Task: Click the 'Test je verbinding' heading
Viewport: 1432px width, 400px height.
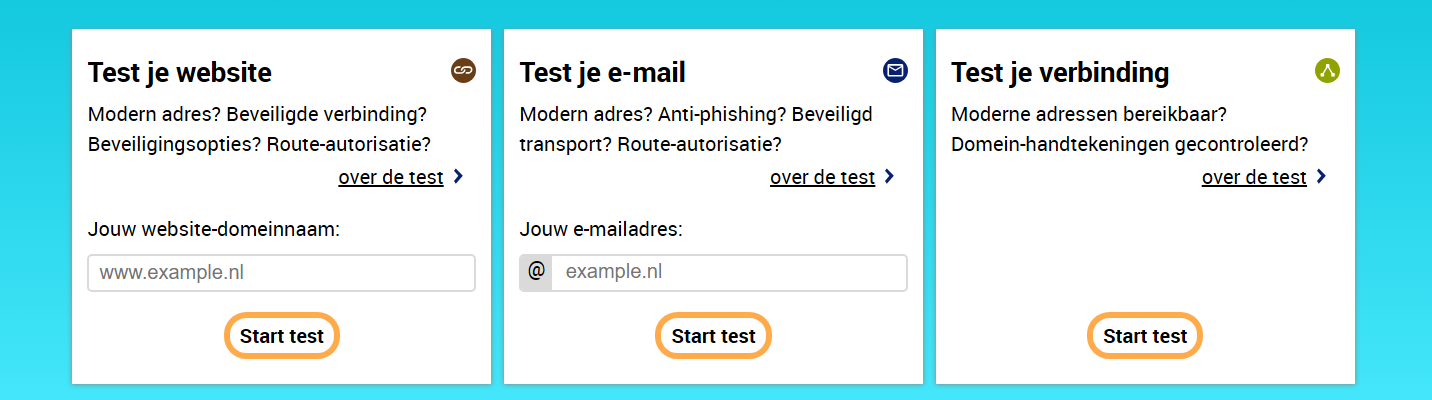Action: [1060, 73]
